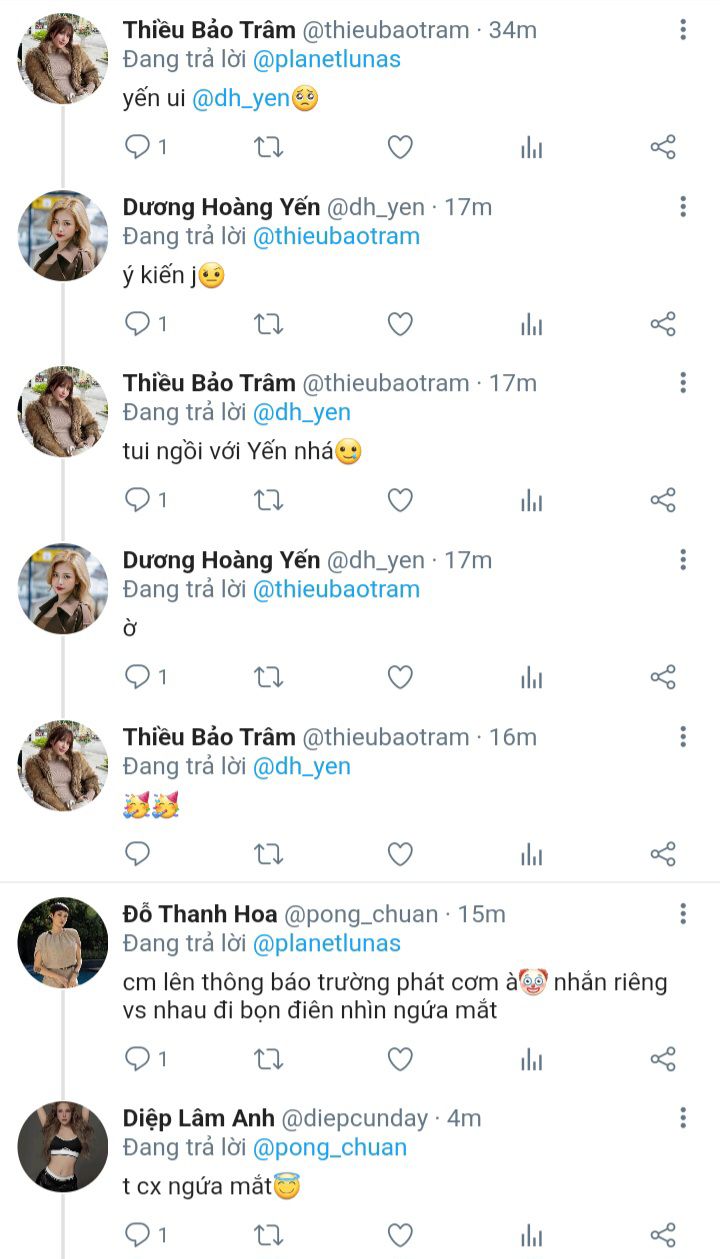Retweet Dương Hoàng Yến's 'ý kiến j' tweet
Screen dimensions: 720x1259
[268, 324]
